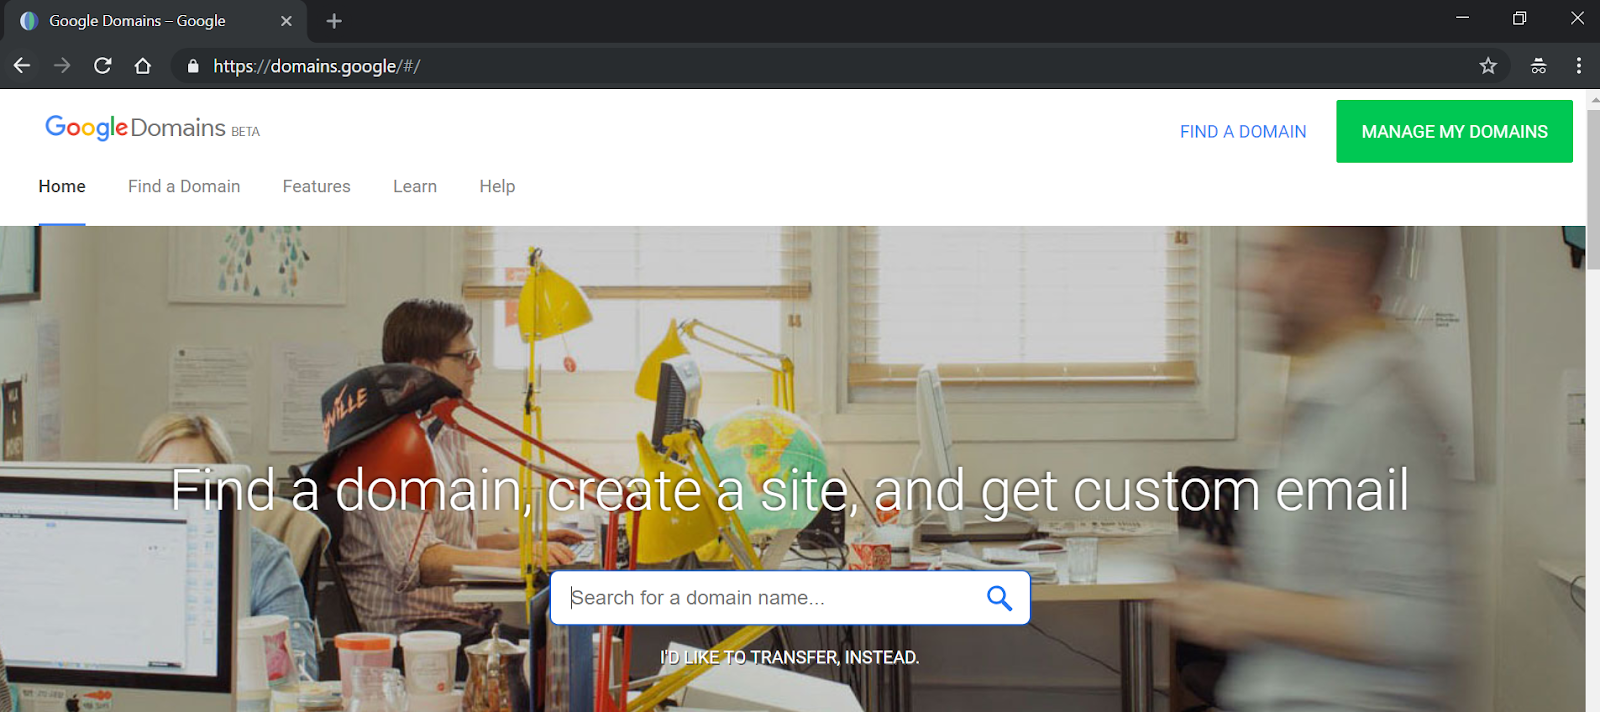The height and width of the screenshot is (712, 1600).
Task: View site info via padlock icon
Action: 193,66
